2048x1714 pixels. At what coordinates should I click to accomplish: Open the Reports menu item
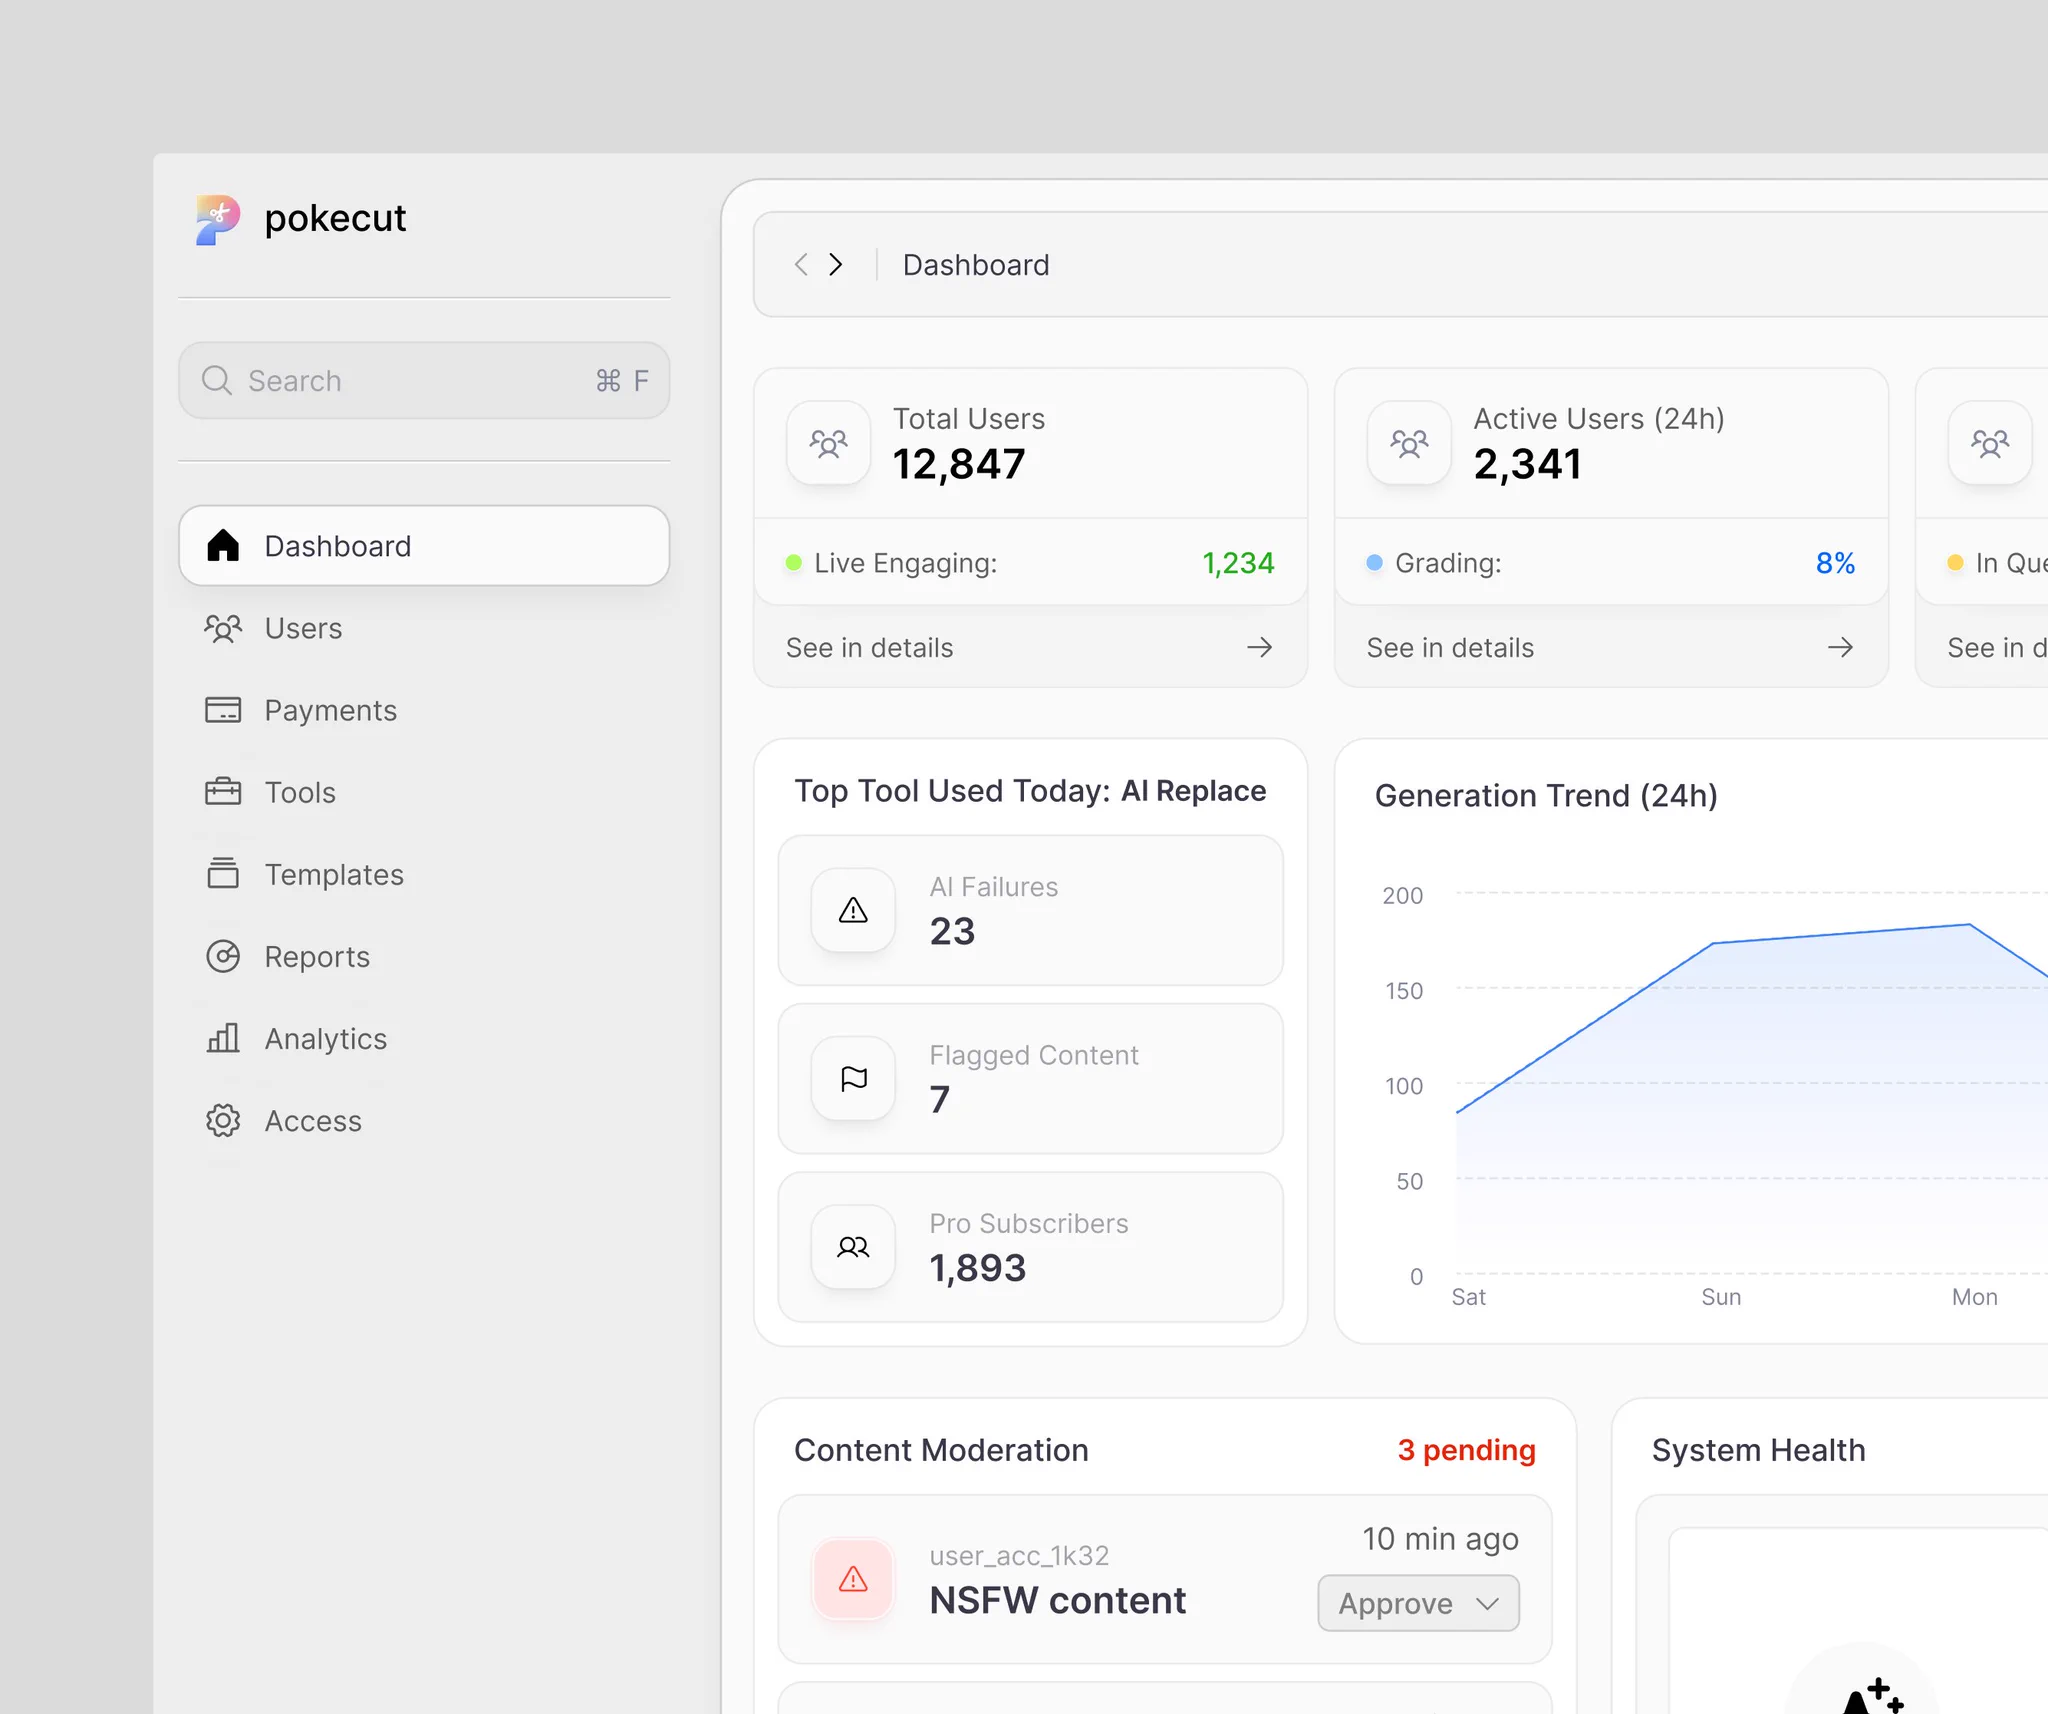pos(424,956)
